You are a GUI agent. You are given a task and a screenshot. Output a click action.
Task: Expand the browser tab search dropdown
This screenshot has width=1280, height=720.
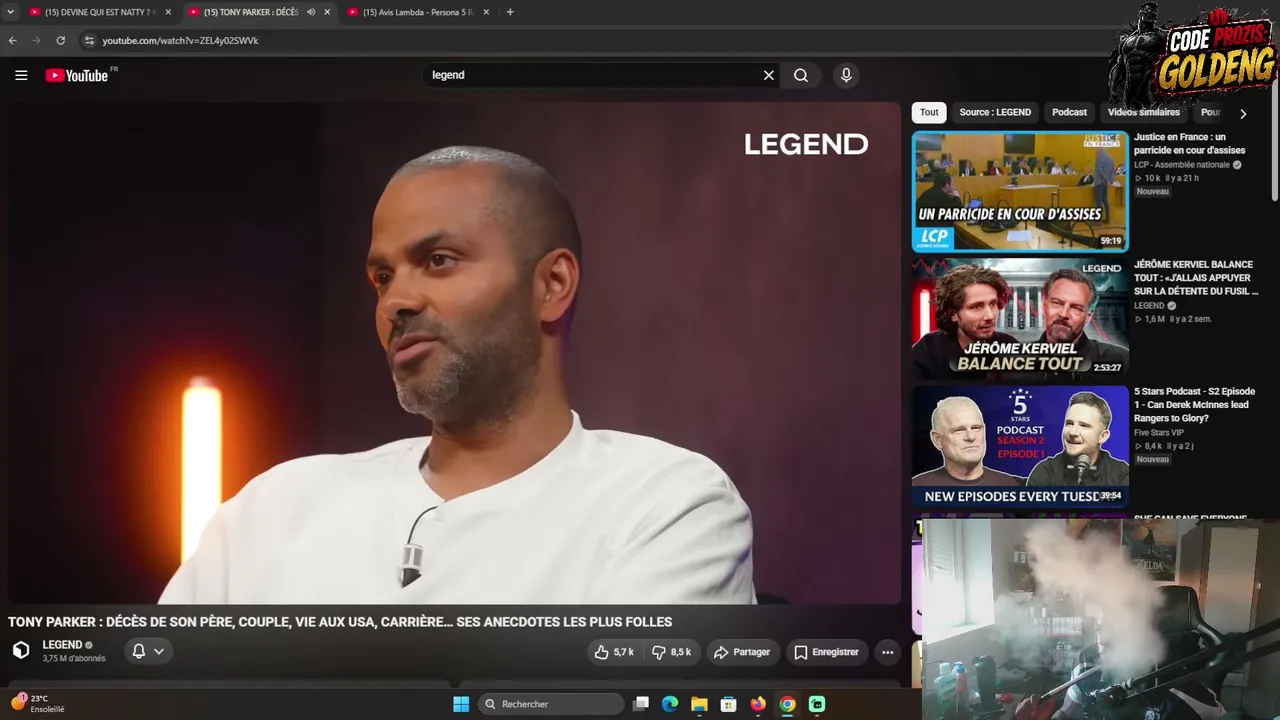[10, 12]
